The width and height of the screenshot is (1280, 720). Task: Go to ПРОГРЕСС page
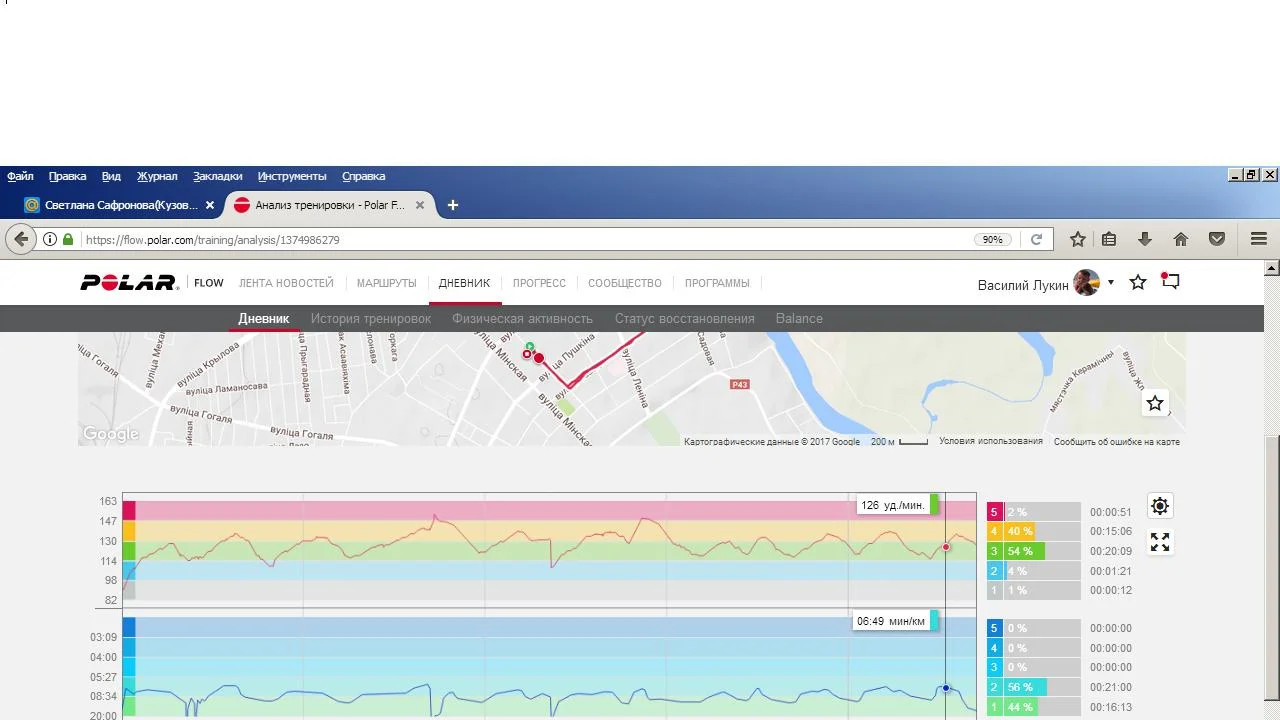click(539, 283)
